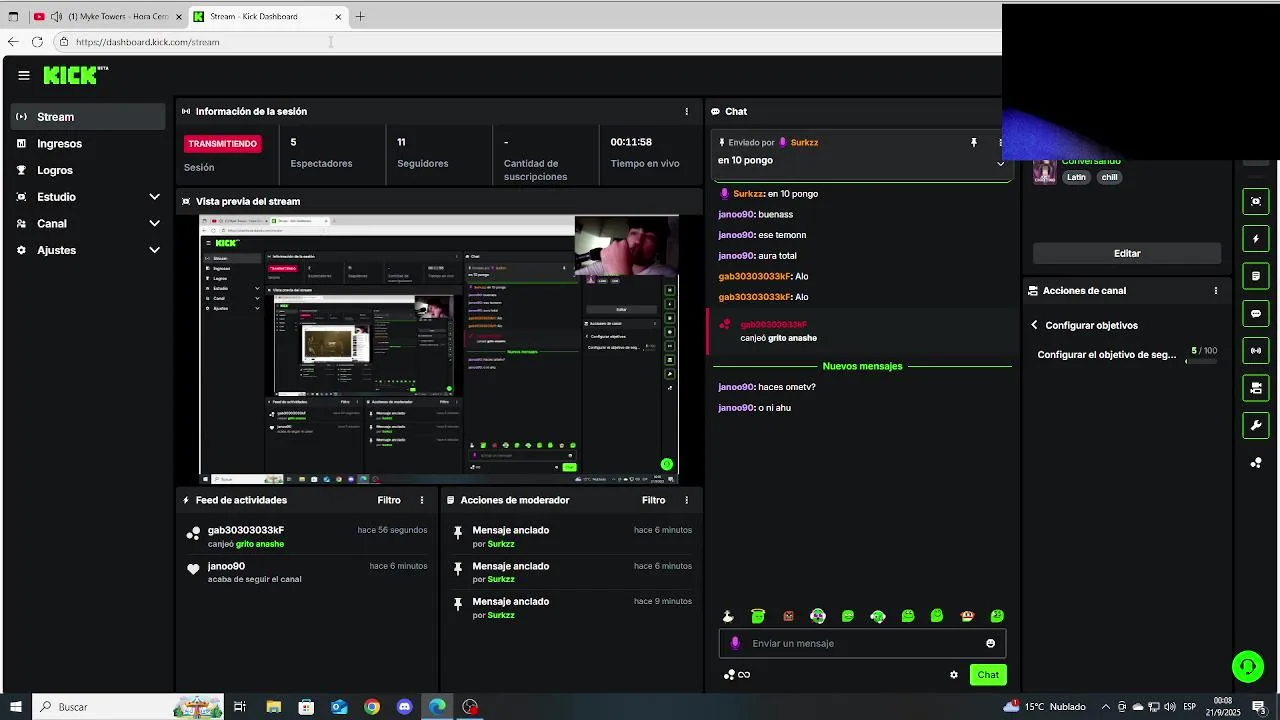Click the camera focus icon in right toolbar
The height and width of the screenshot is (720, 1280).
click(1256, 201)
